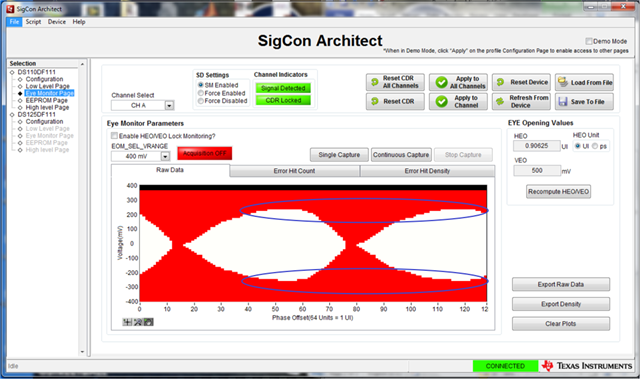Open the Script menu
The image size is (640, 379).
(x=33, y=22)
